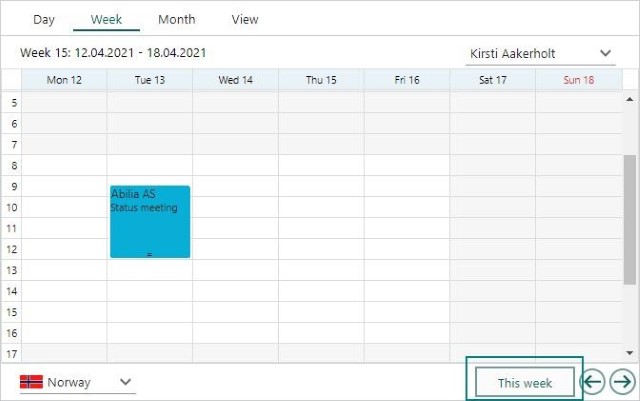Select the Mon 12 column header
Viewport: 640px width, 401px height.
[64, 80]
